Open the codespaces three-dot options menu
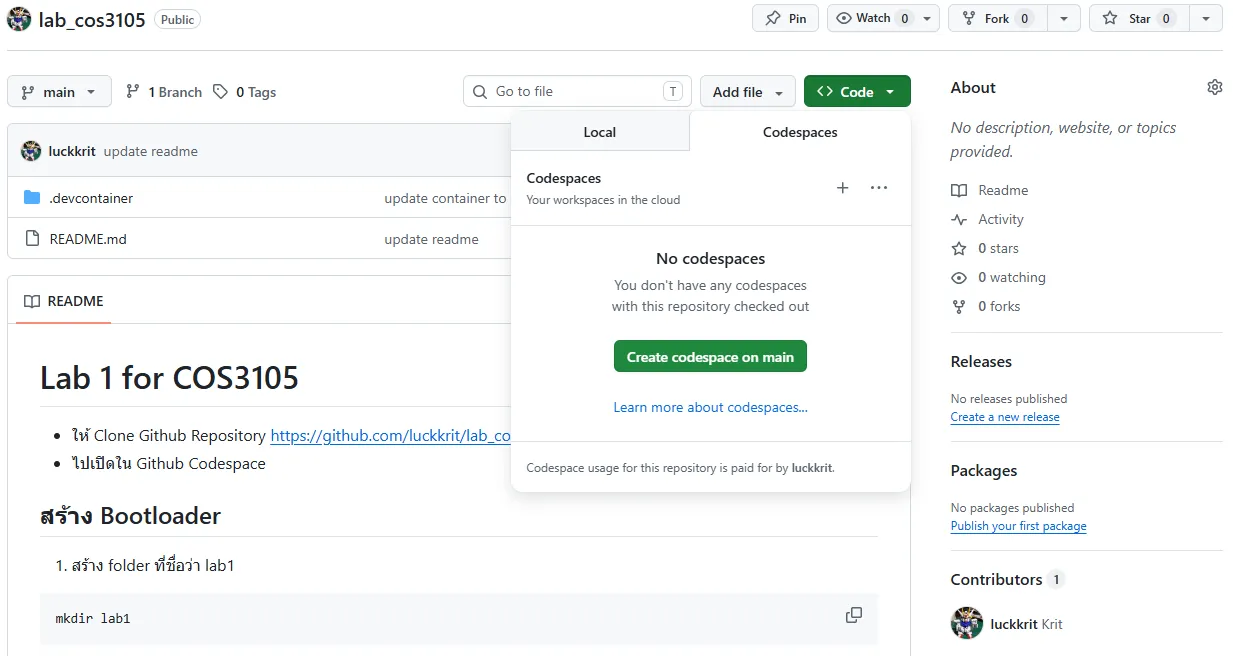 [879, 188]
